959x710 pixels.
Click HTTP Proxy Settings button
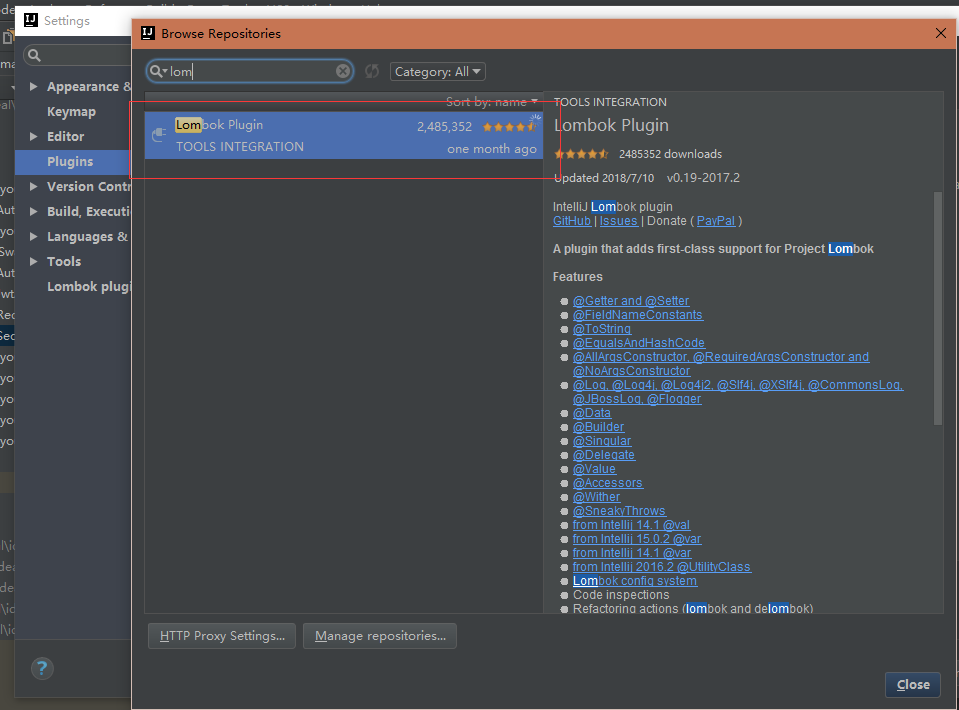coord(222,636)
